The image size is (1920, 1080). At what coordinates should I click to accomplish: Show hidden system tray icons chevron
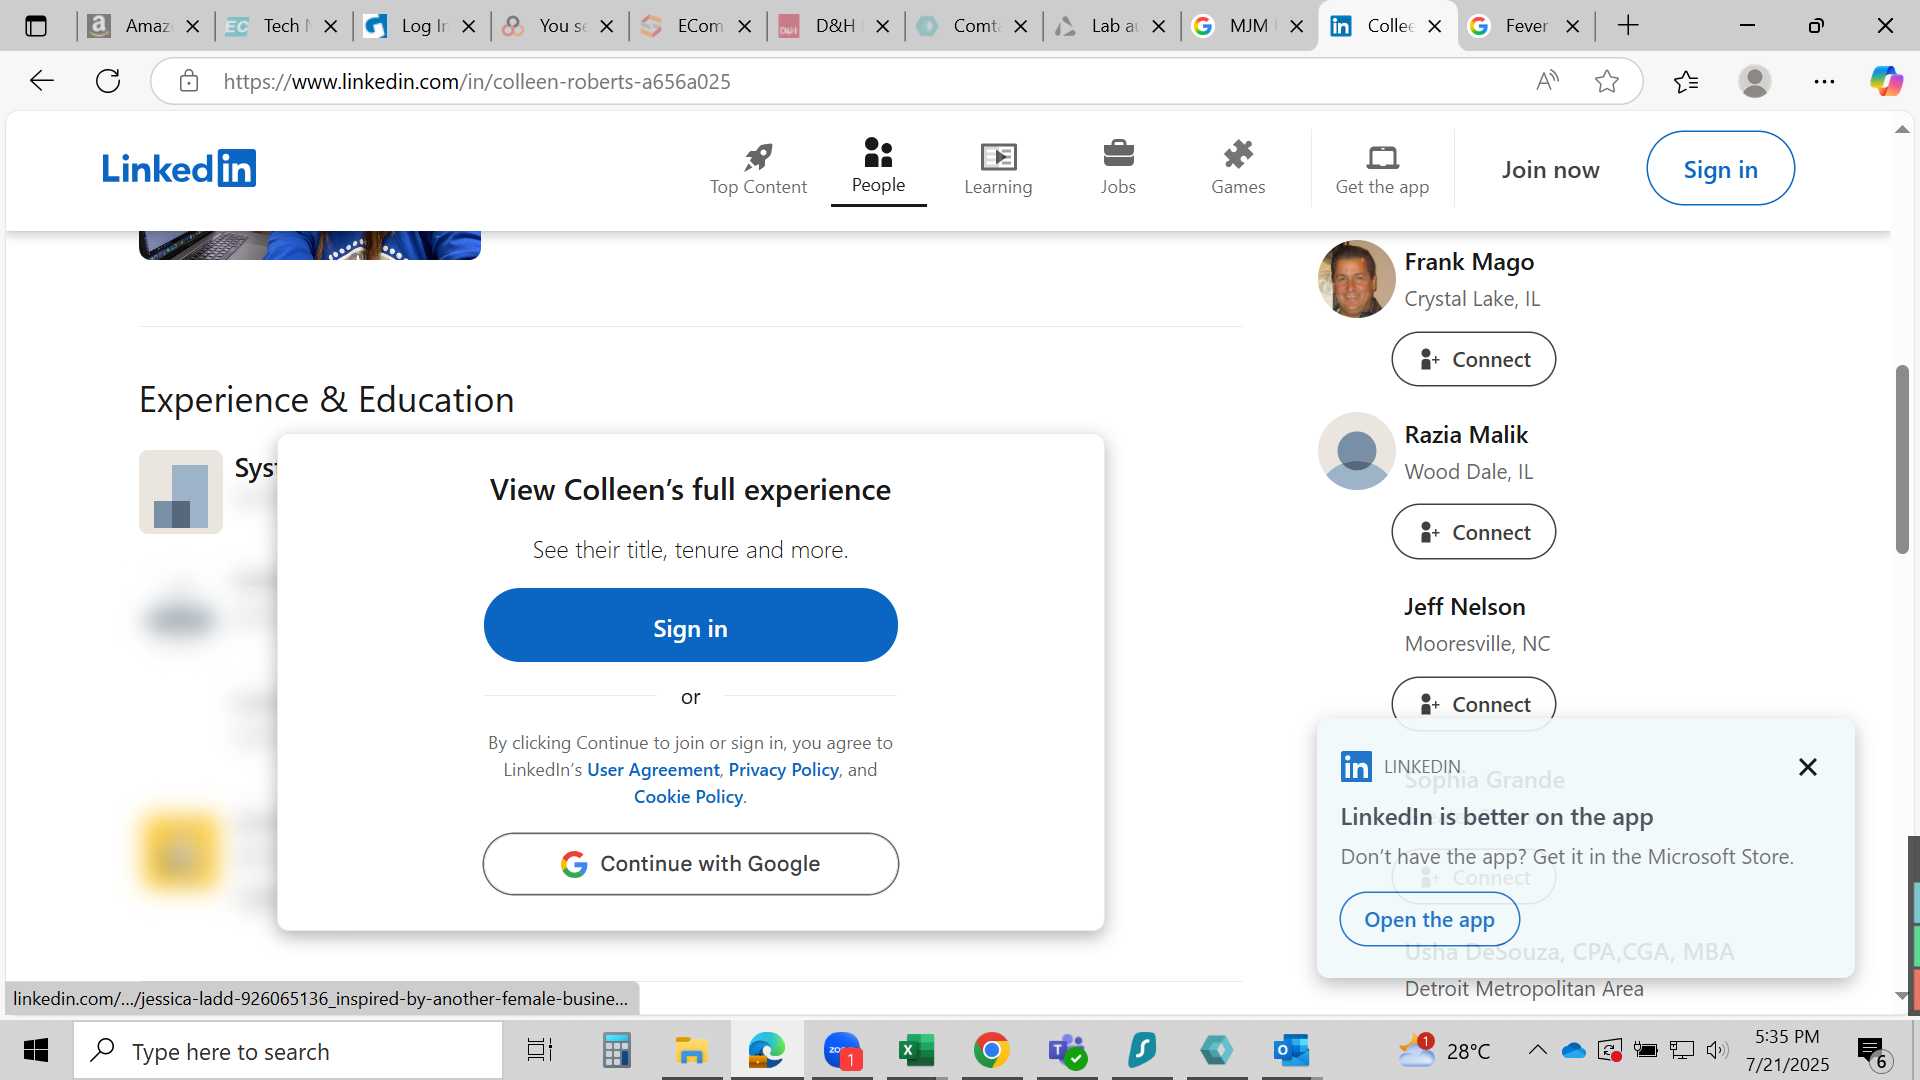point(1537,1050)
